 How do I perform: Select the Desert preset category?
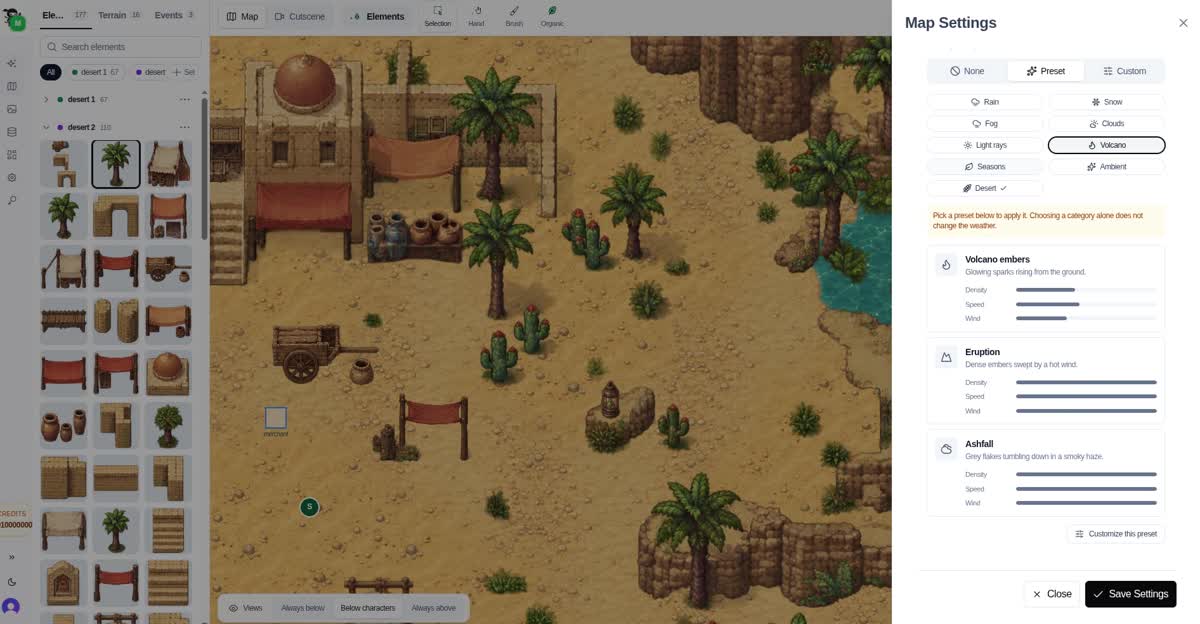985,188
